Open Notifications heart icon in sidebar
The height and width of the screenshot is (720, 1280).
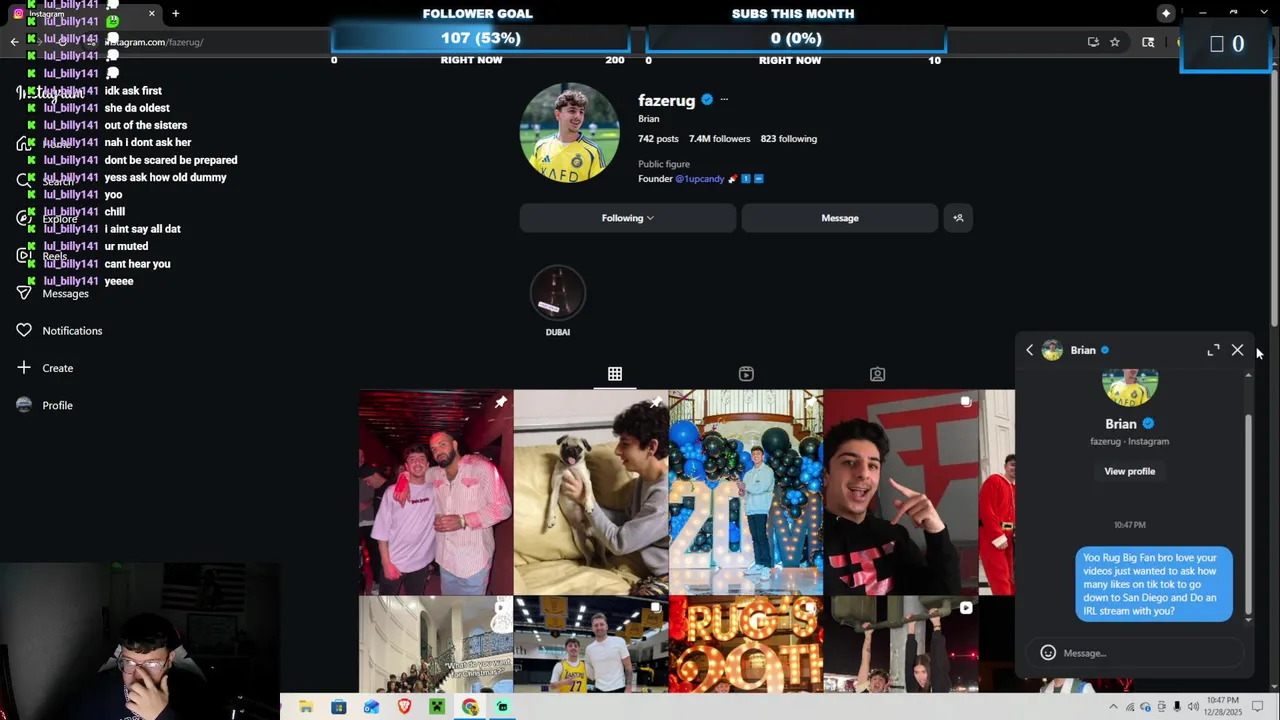click(x=24, y=330)
